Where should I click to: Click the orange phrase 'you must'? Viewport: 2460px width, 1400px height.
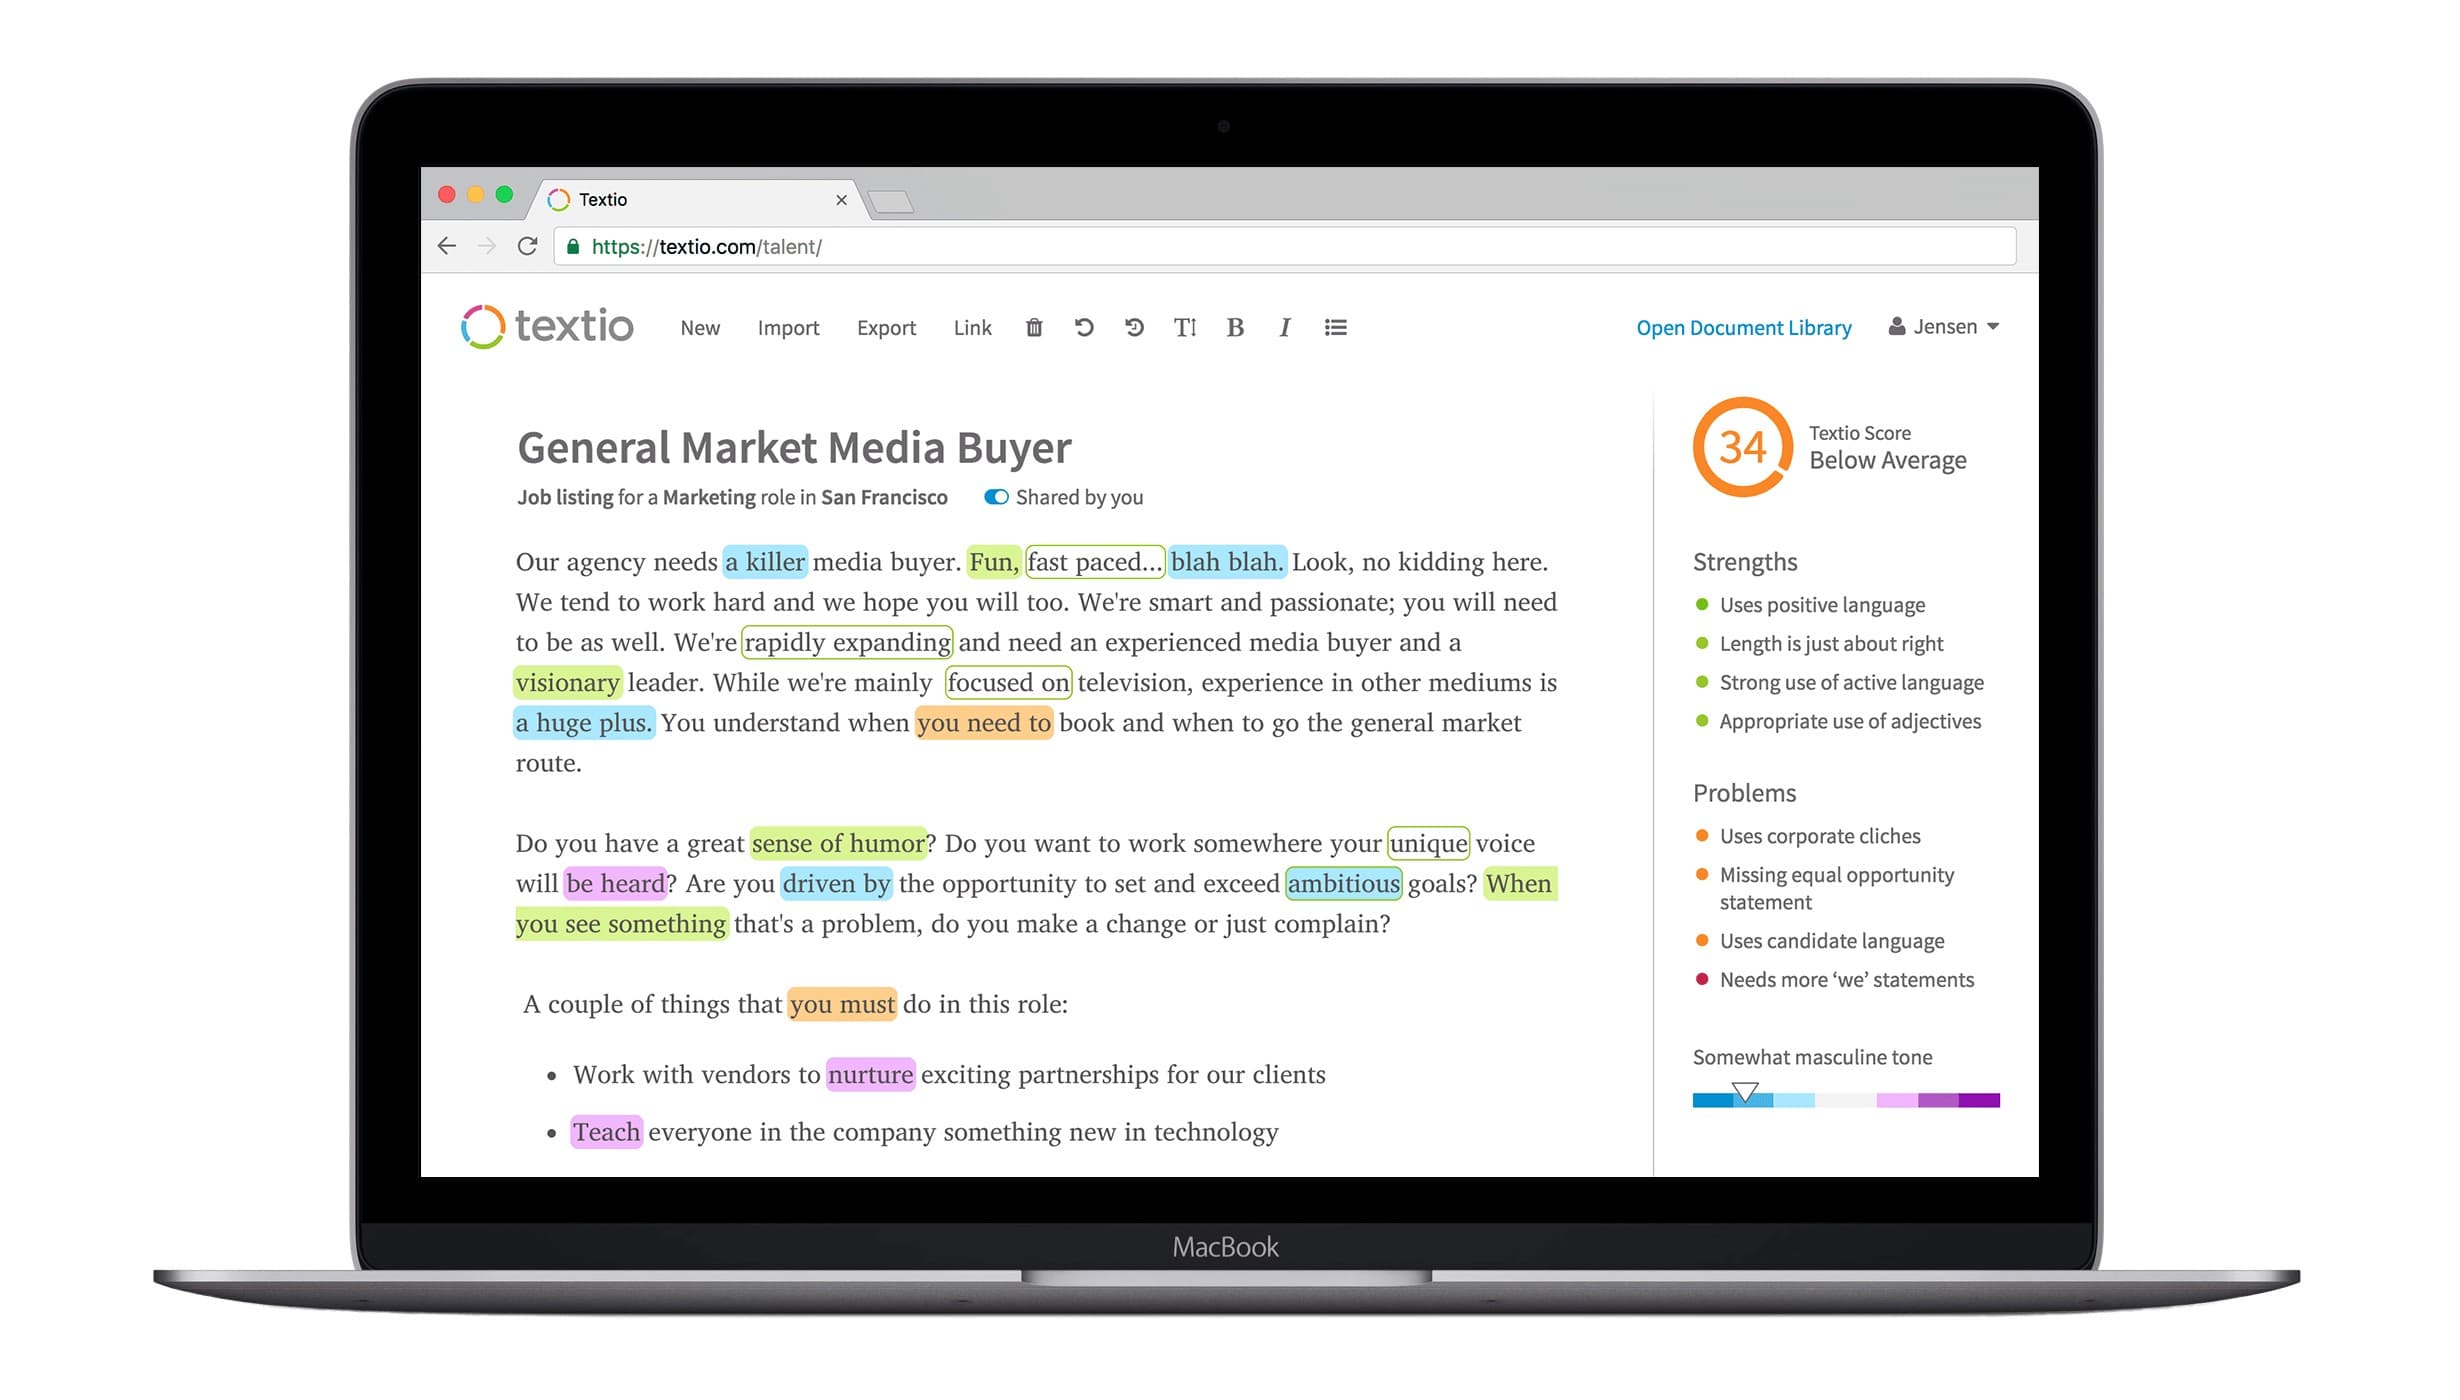pos(842,1004)
